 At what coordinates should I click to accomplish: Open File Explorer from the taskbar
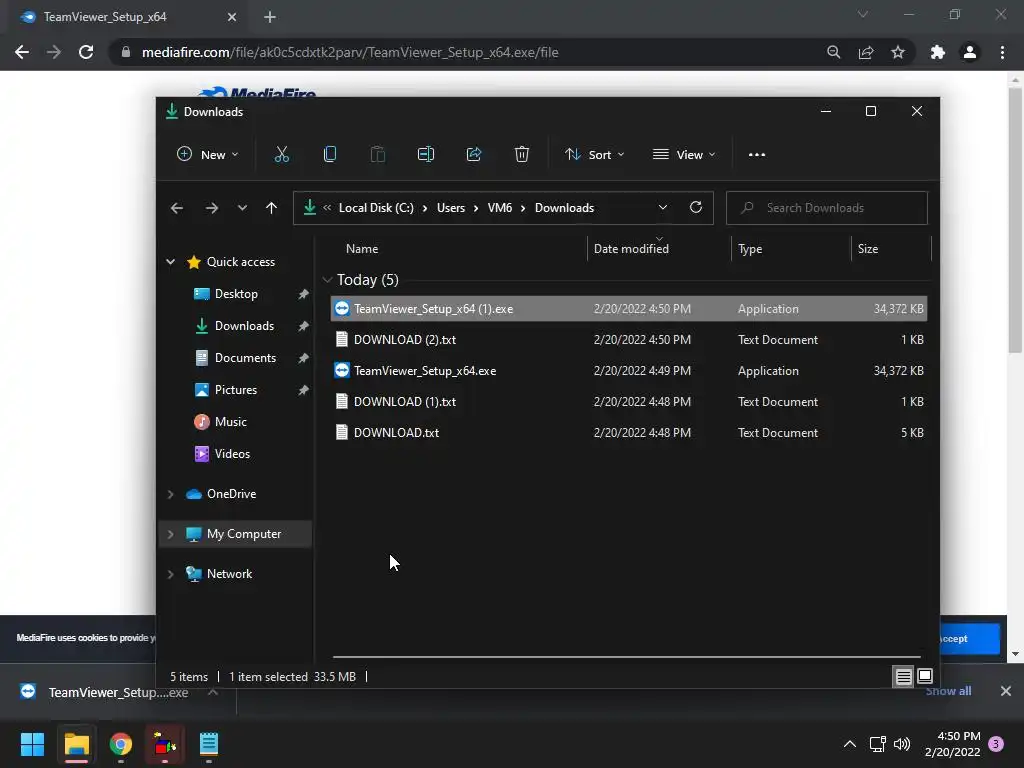(76, 744)
